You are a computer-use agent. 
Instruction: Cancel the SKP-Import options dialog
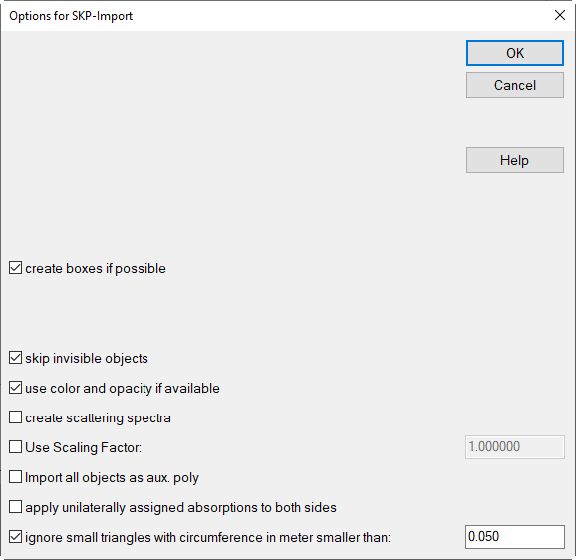point(515,85)
